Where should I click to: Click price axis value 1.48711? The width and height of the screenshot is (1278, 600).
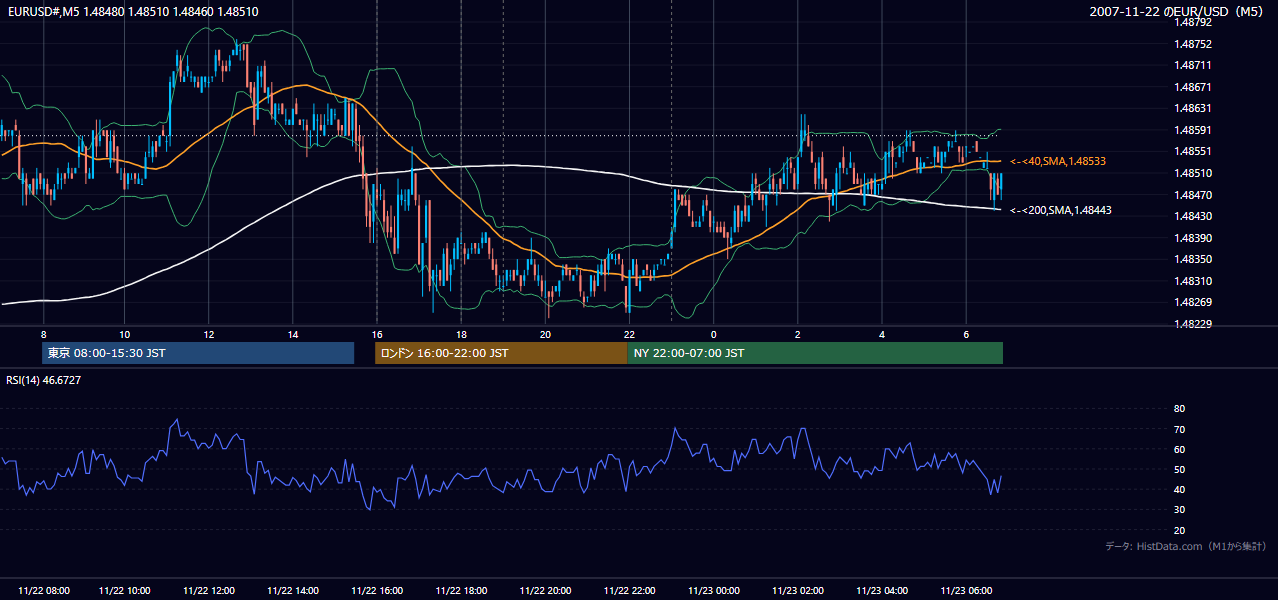click(x=1193, y=65)
